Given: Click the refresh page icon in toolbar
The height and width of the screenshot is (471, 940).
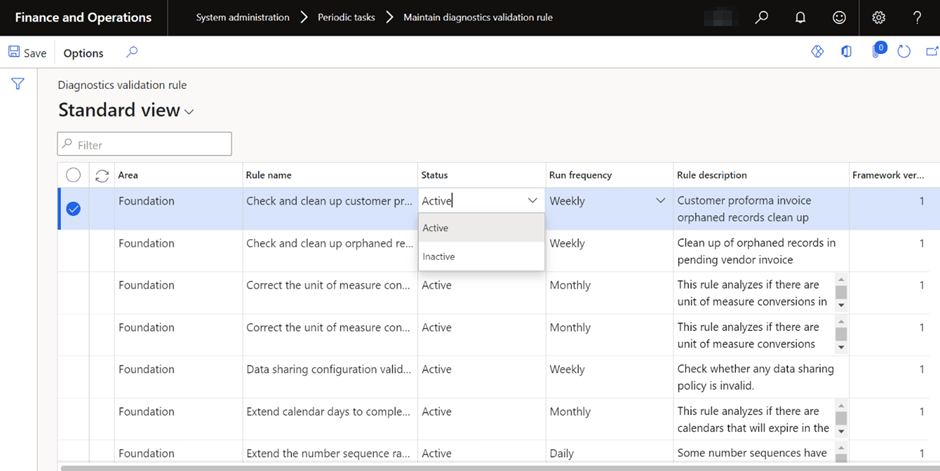Looking at the screenshot, I should [x=904, y=52].
